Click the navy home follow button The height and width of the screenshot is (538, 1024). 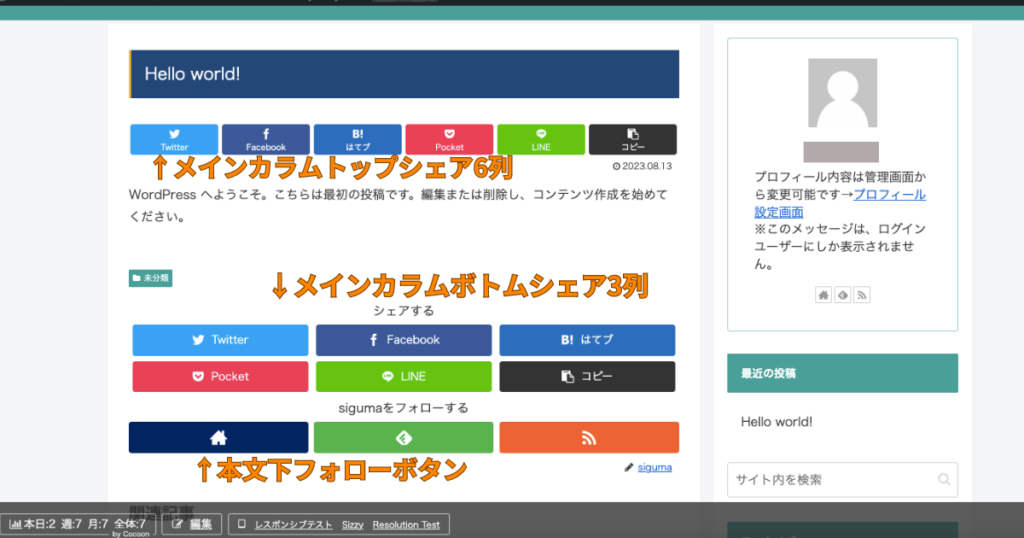(219, 437)
